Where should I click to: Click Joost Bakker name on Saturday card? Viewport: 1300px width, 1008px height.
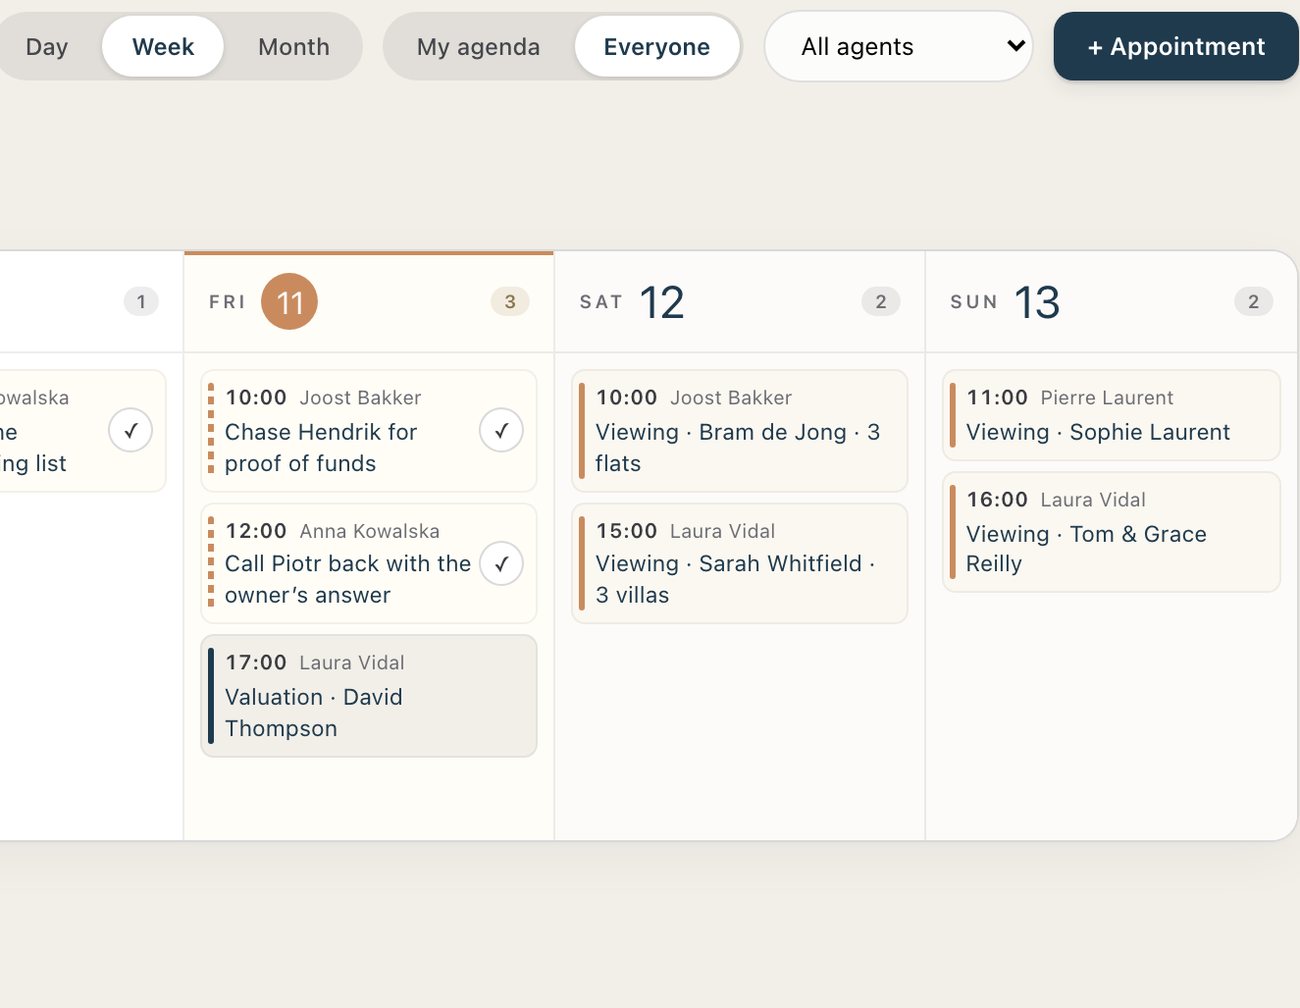pos(731,398)
